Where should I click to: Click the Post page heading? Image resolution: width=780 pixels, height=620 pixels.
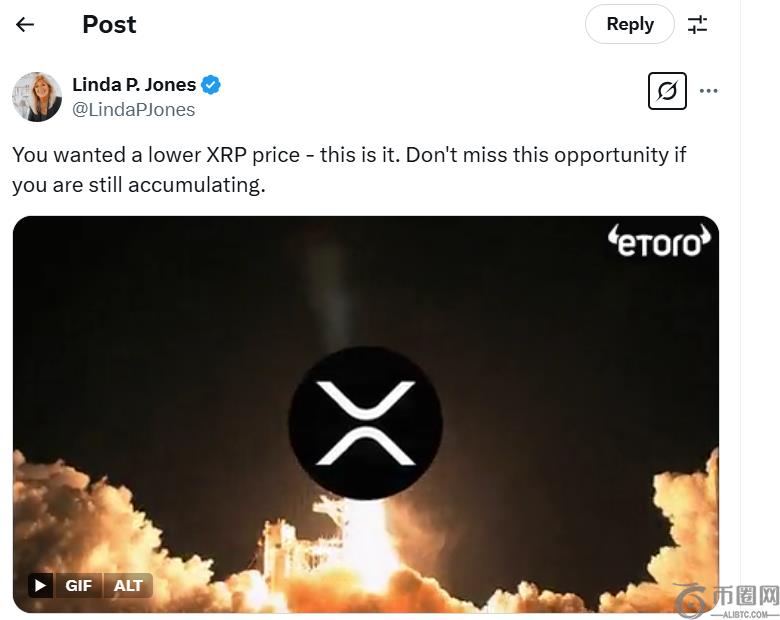[109, 25]
